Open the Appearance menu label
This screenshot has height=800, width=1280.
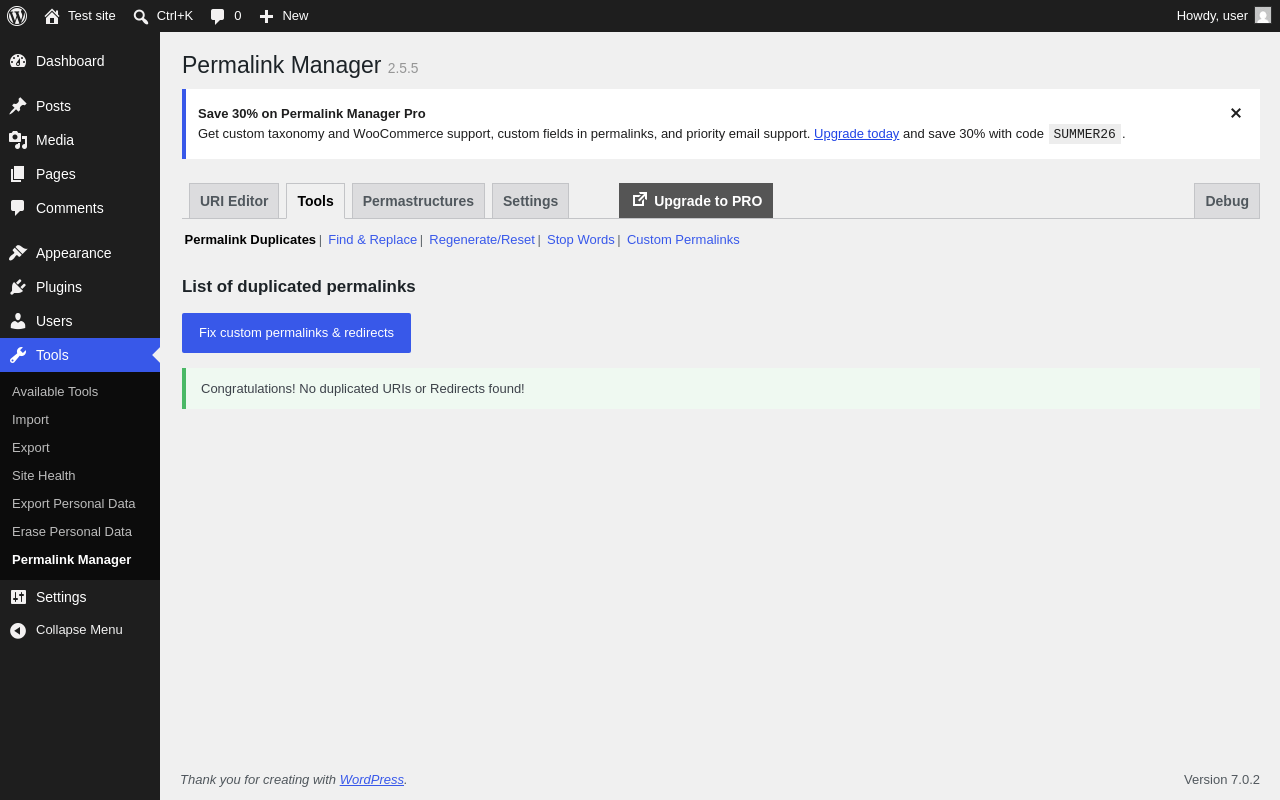coord(74,253)
